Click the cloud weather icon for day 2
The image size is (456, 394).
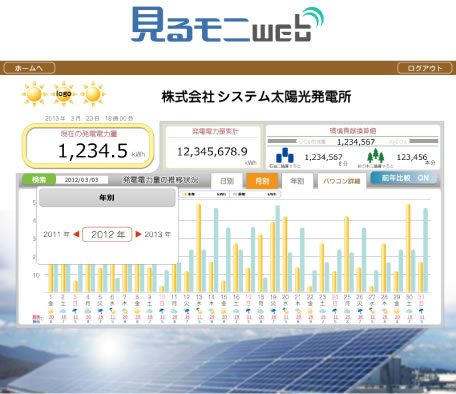[63, 311]
